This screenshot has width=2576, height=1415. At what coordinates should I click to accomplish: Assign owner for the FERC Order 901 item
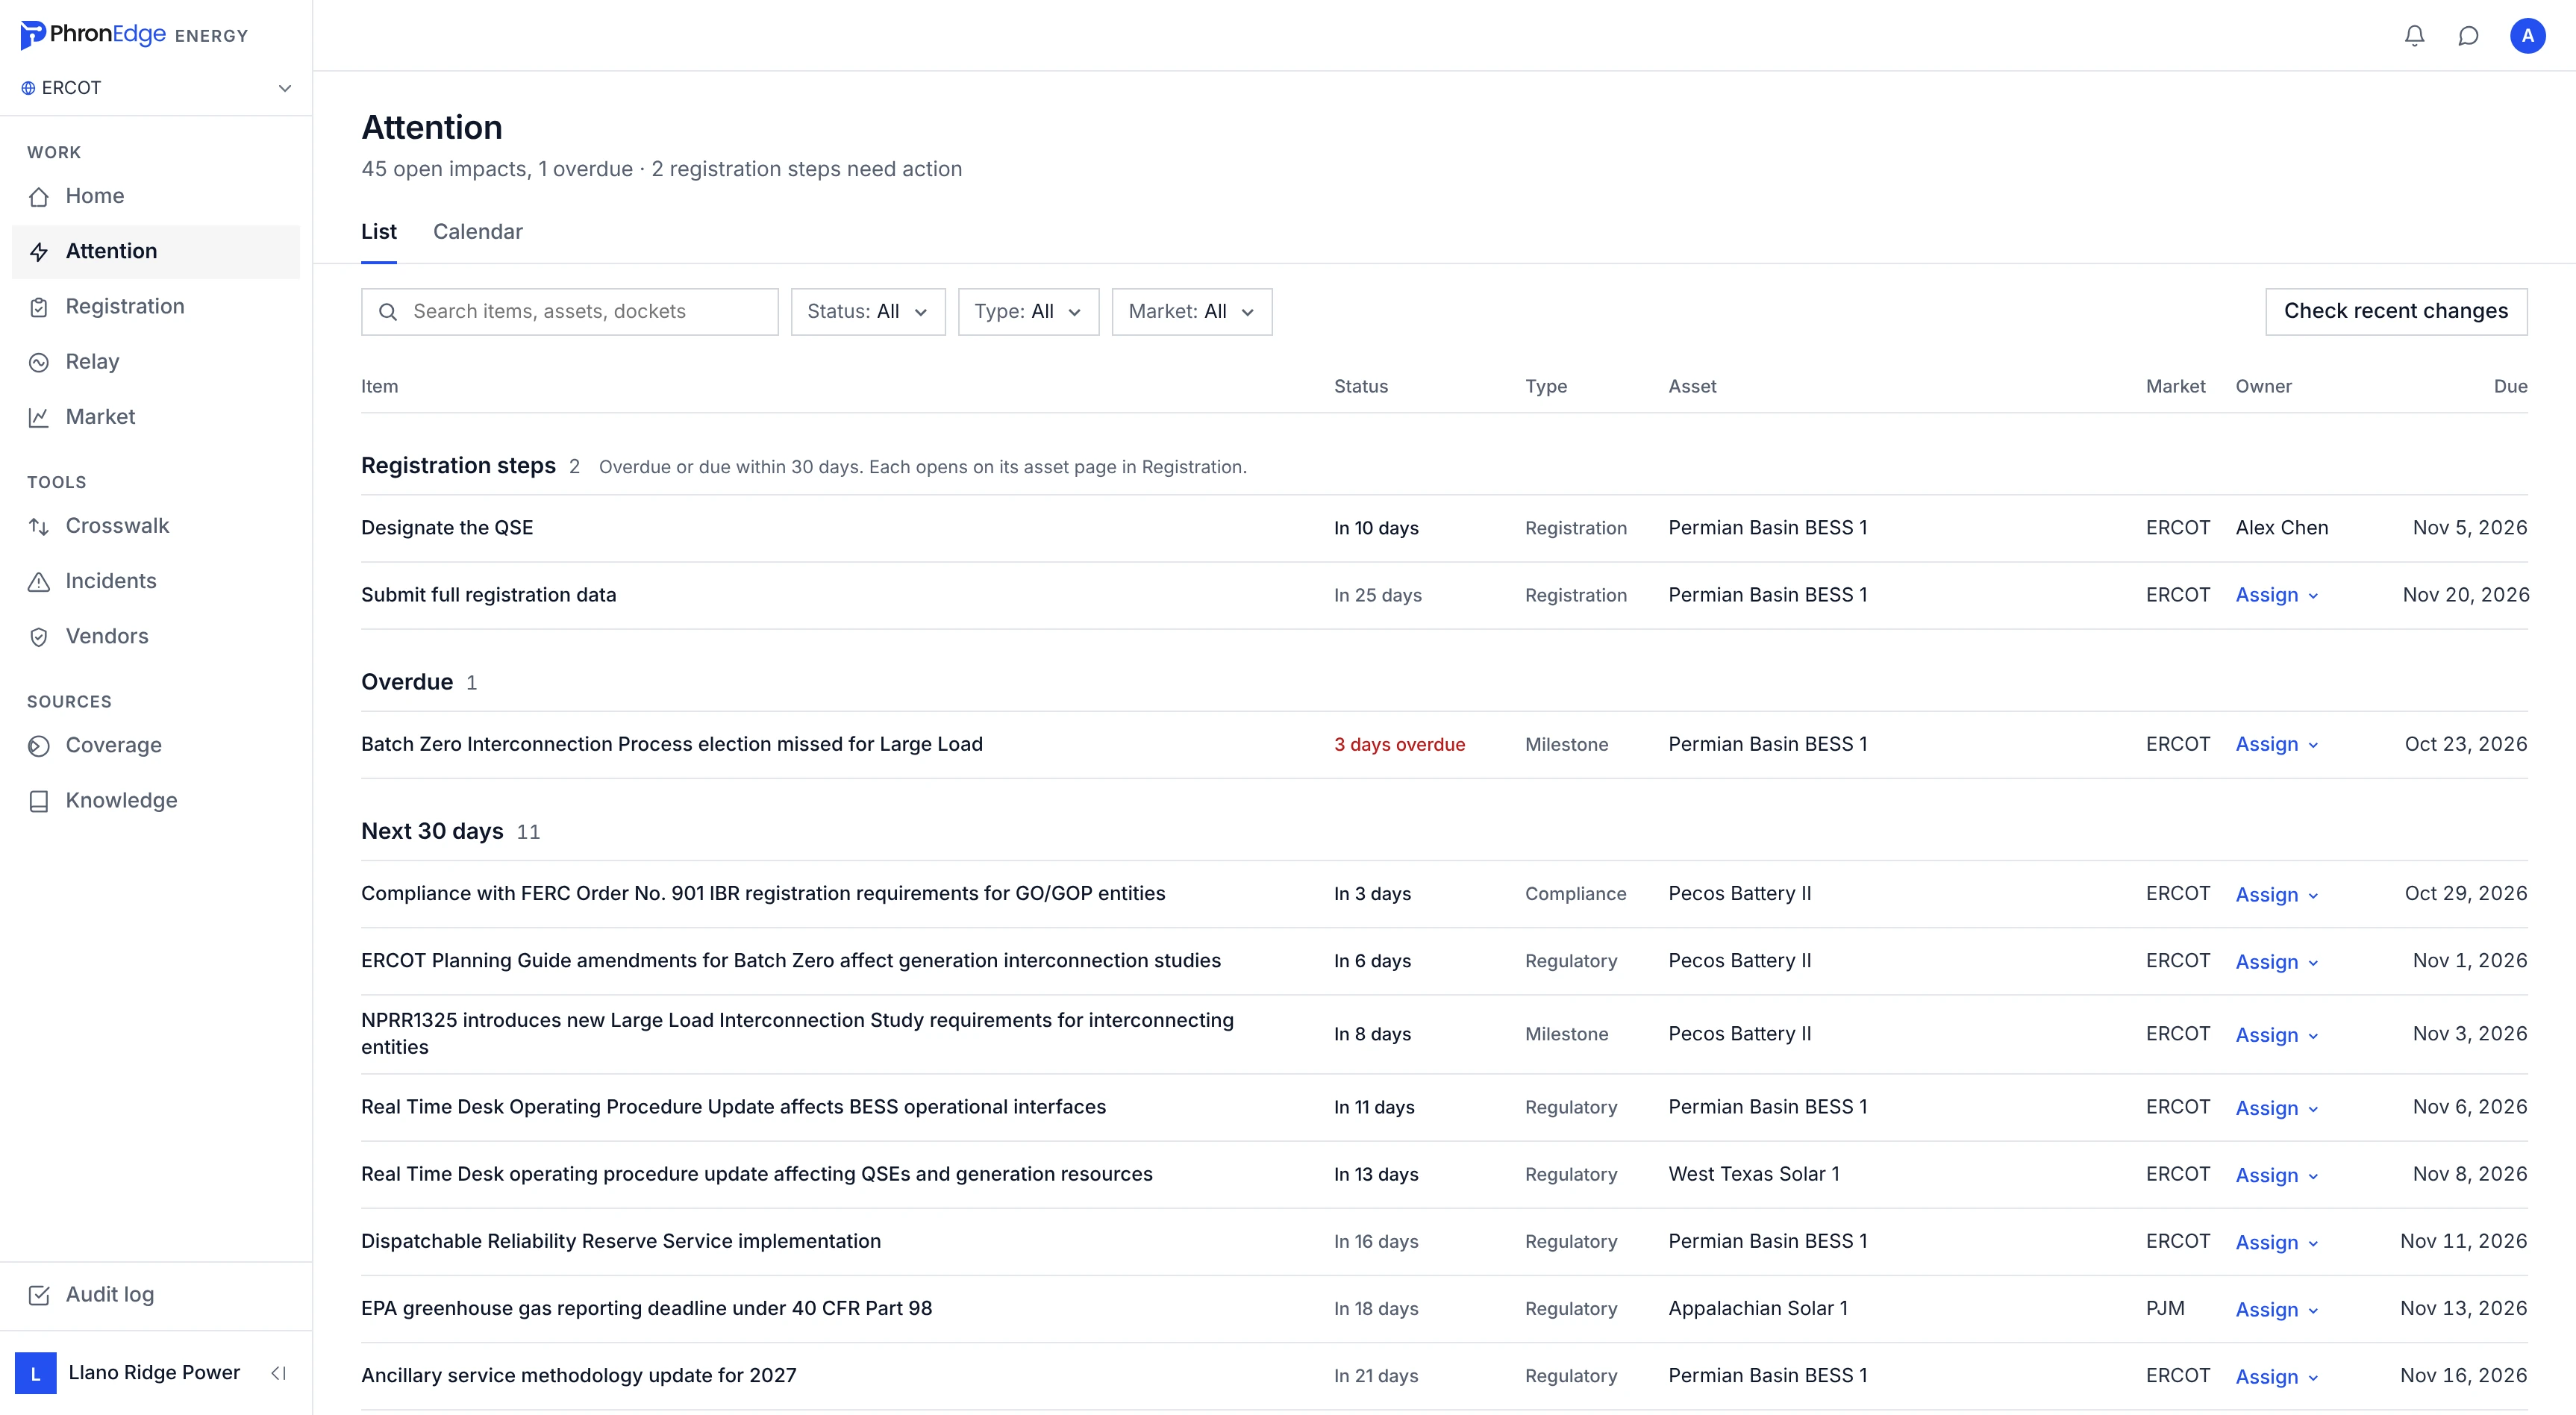(x=2276, y=894)
